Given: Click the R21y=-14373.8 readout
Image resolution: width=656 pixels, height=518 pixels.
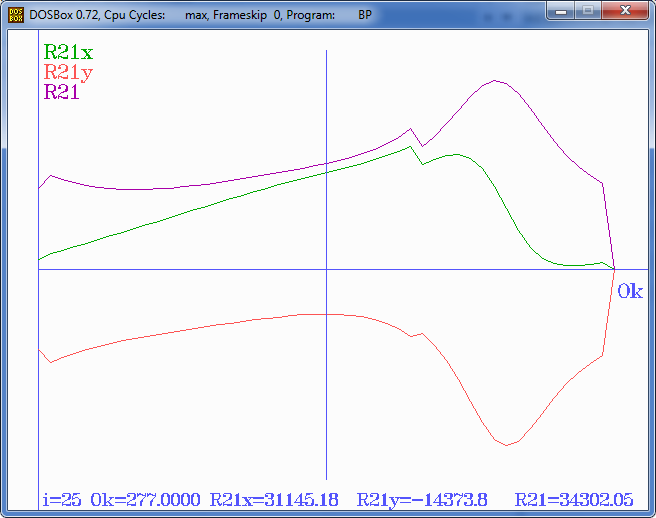Looking at the screenshot, I should pos(422,500).
